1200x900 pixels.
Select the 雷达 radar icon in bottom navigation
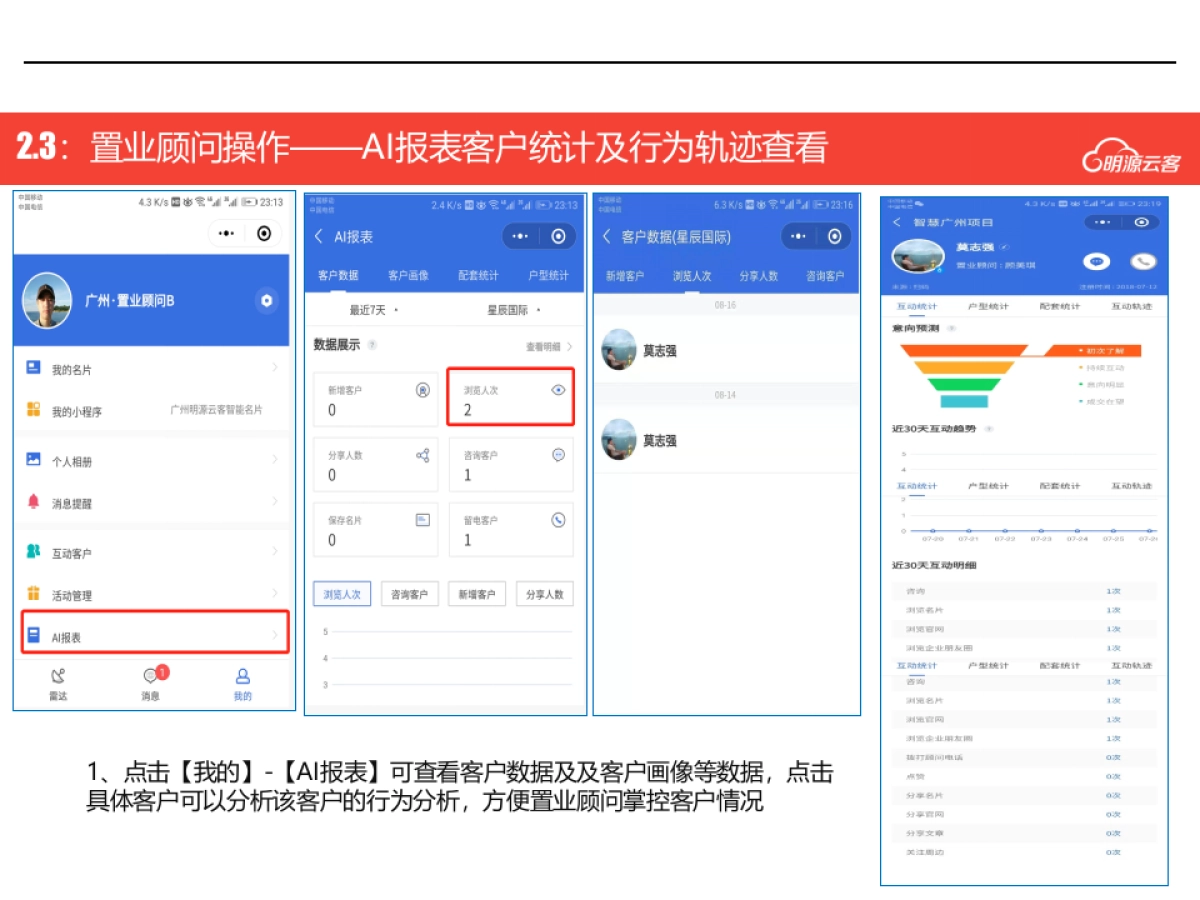pos(58,676)
